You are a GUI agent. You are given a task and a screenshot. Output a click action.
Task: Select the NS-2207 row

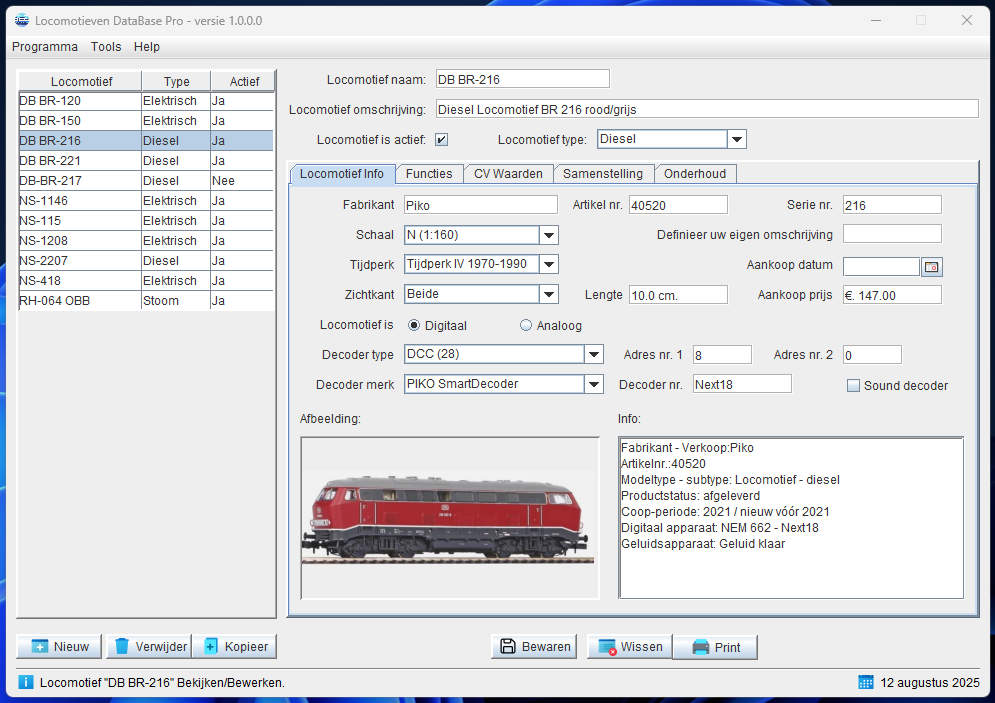146,261
